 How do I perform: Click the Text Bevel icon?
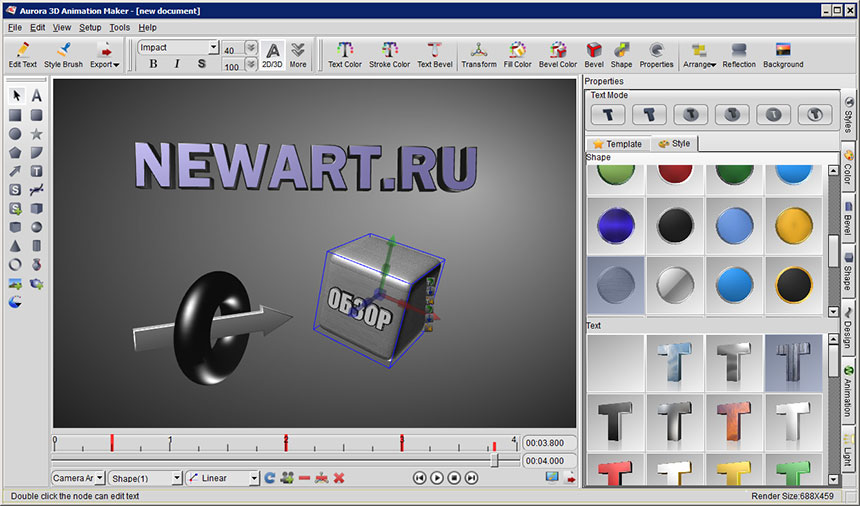click(x=434, y=55)
